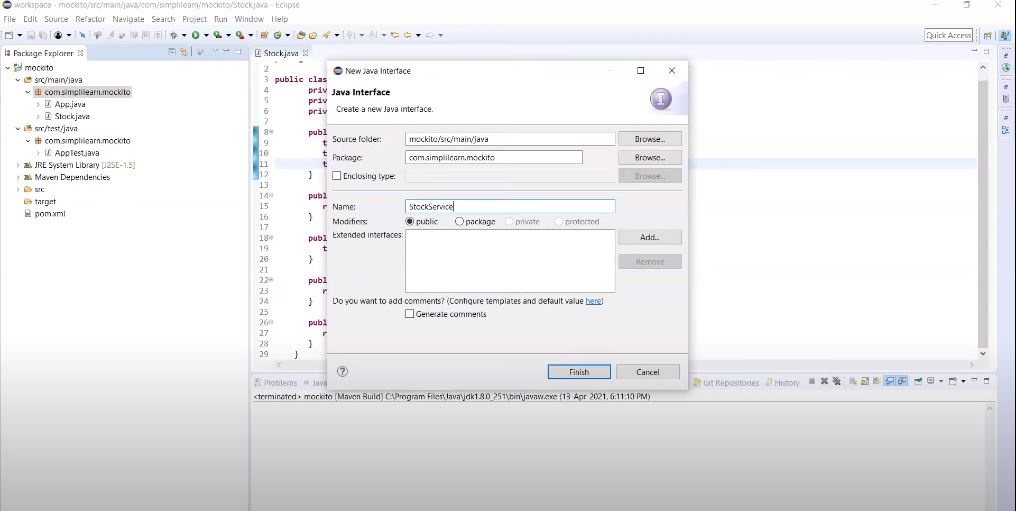Switch to the History tab

coord(783,383)
